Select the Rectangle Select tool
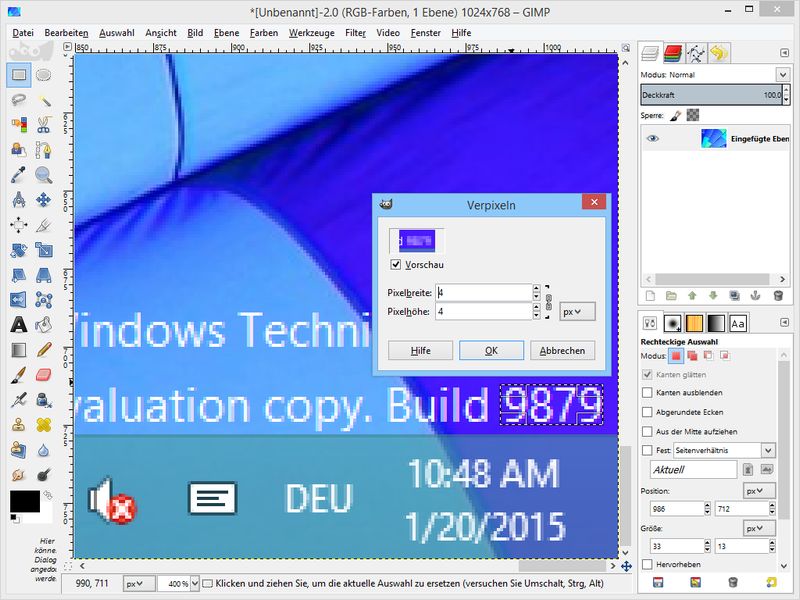Viewport: 800px width, 600px height. click(19, 75)
